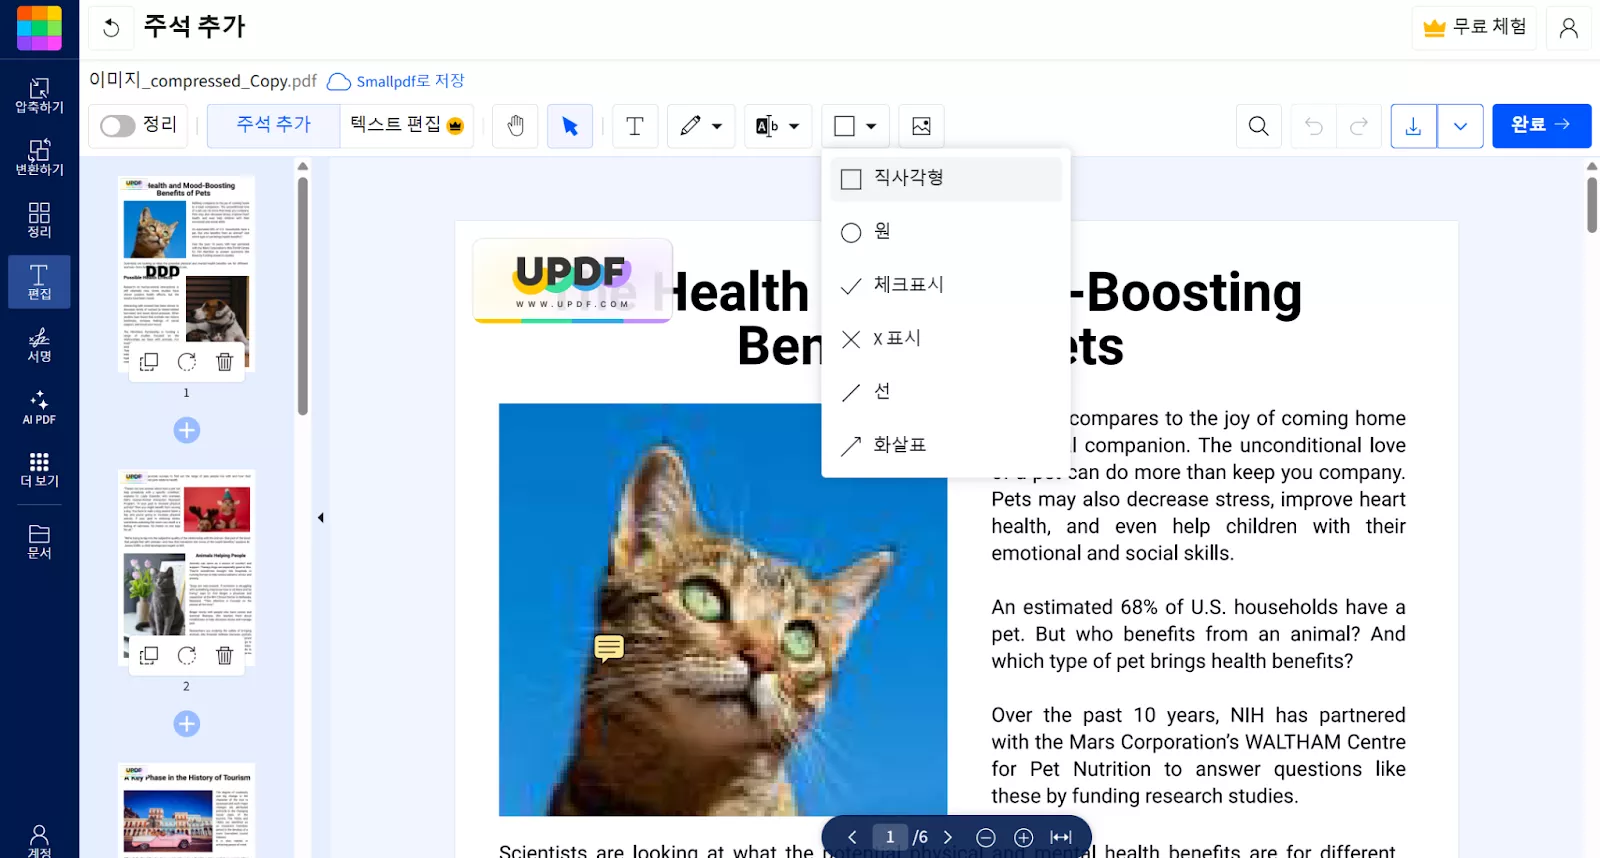Image resolution: width=1600 pixels, height=858 pixels.
Task: Start the 무료 체험 free trial
Action: pyautogui.click(x=1475, y=27)
